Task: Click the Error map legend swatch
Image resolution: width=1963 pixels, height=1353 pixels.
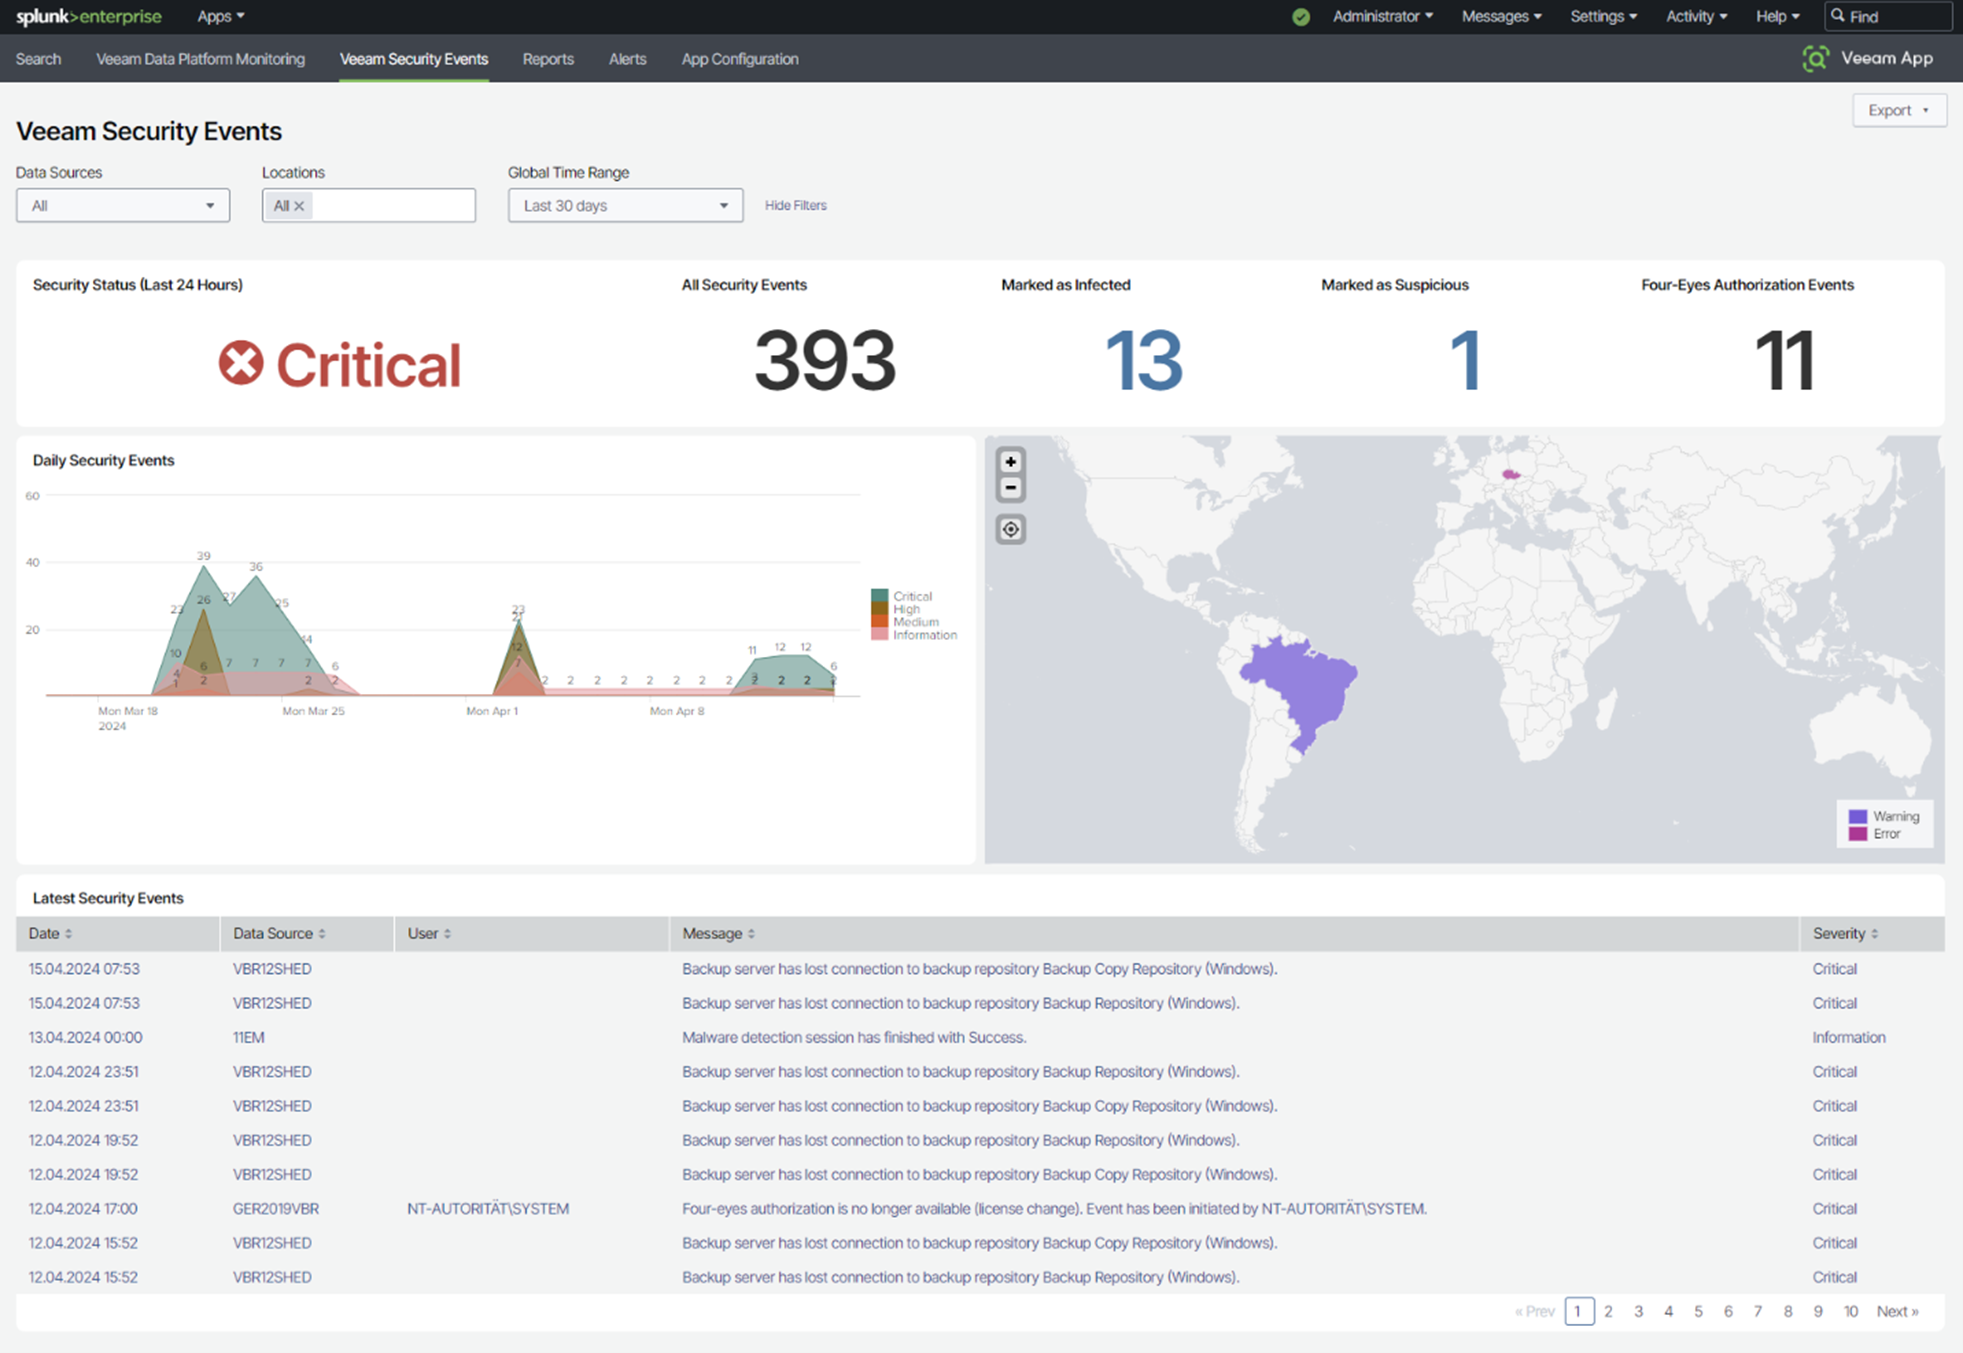Action: (1857, 834)
